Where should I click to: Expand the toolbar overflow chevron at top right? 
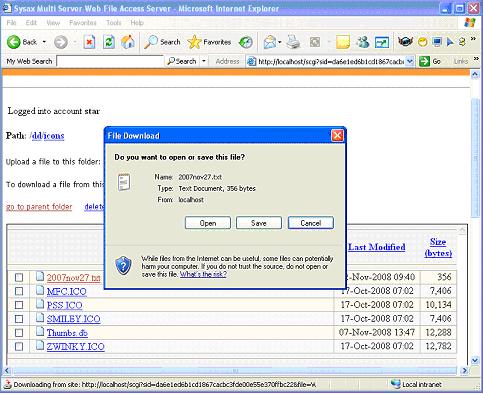tap(473, 39)
